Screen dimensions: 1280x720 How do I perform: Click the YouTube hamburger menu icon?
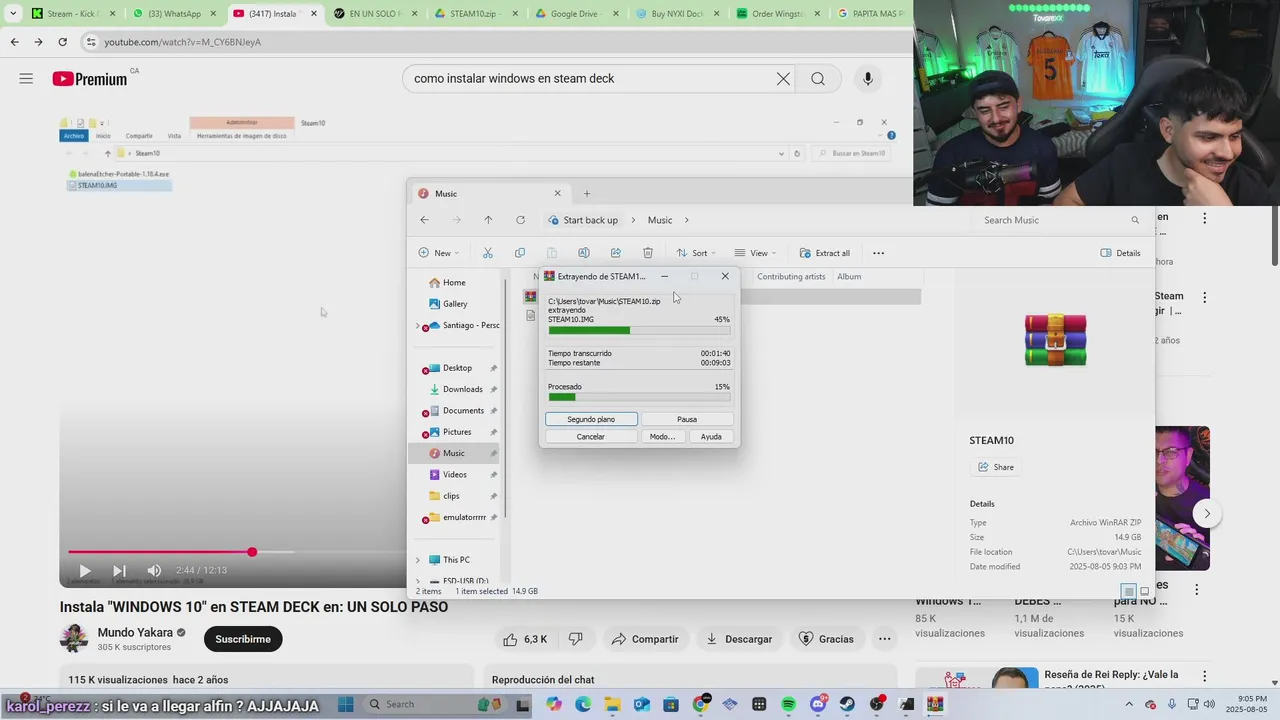(26, 78)
